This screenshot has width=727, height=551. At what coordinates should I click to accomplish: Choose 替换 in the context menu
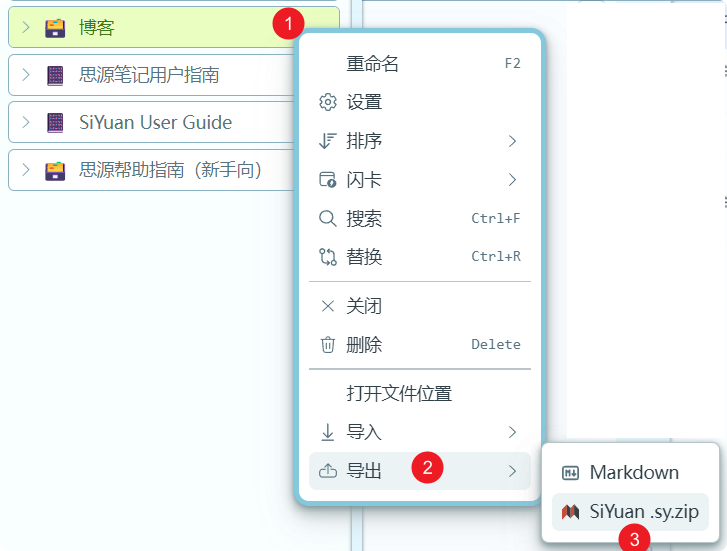pyautogui.click(x=420, y=256)
